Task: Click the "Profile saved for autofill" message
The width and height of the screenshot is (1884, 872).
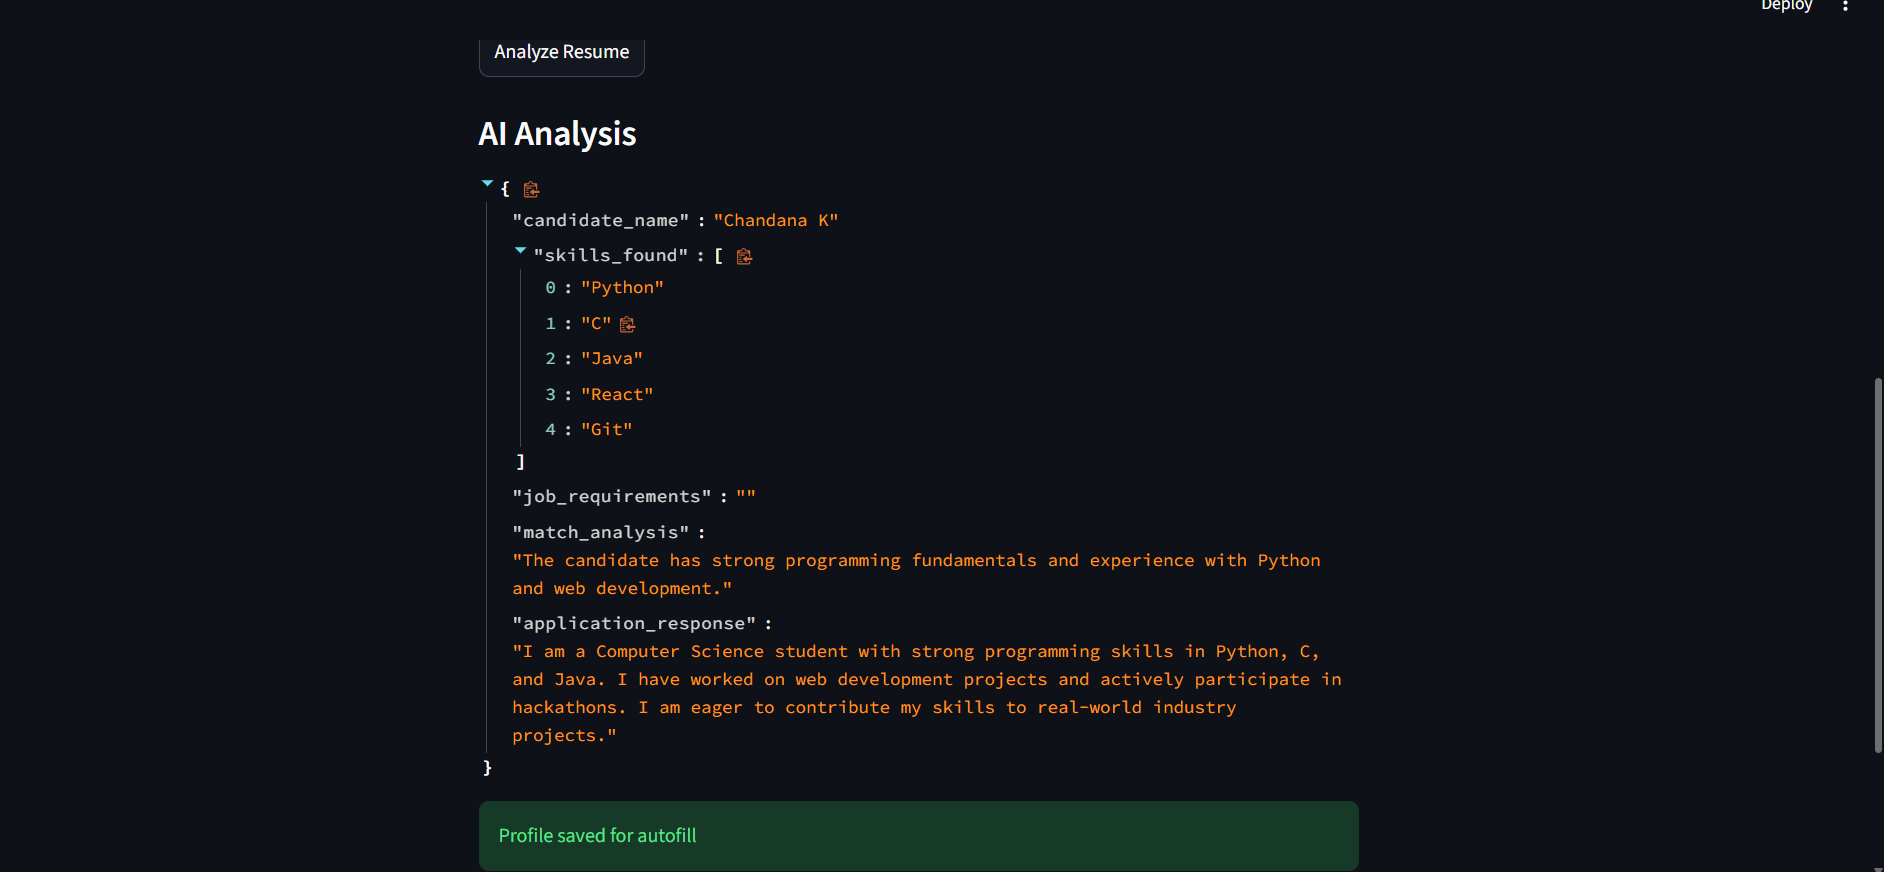Action: point(597,836)
